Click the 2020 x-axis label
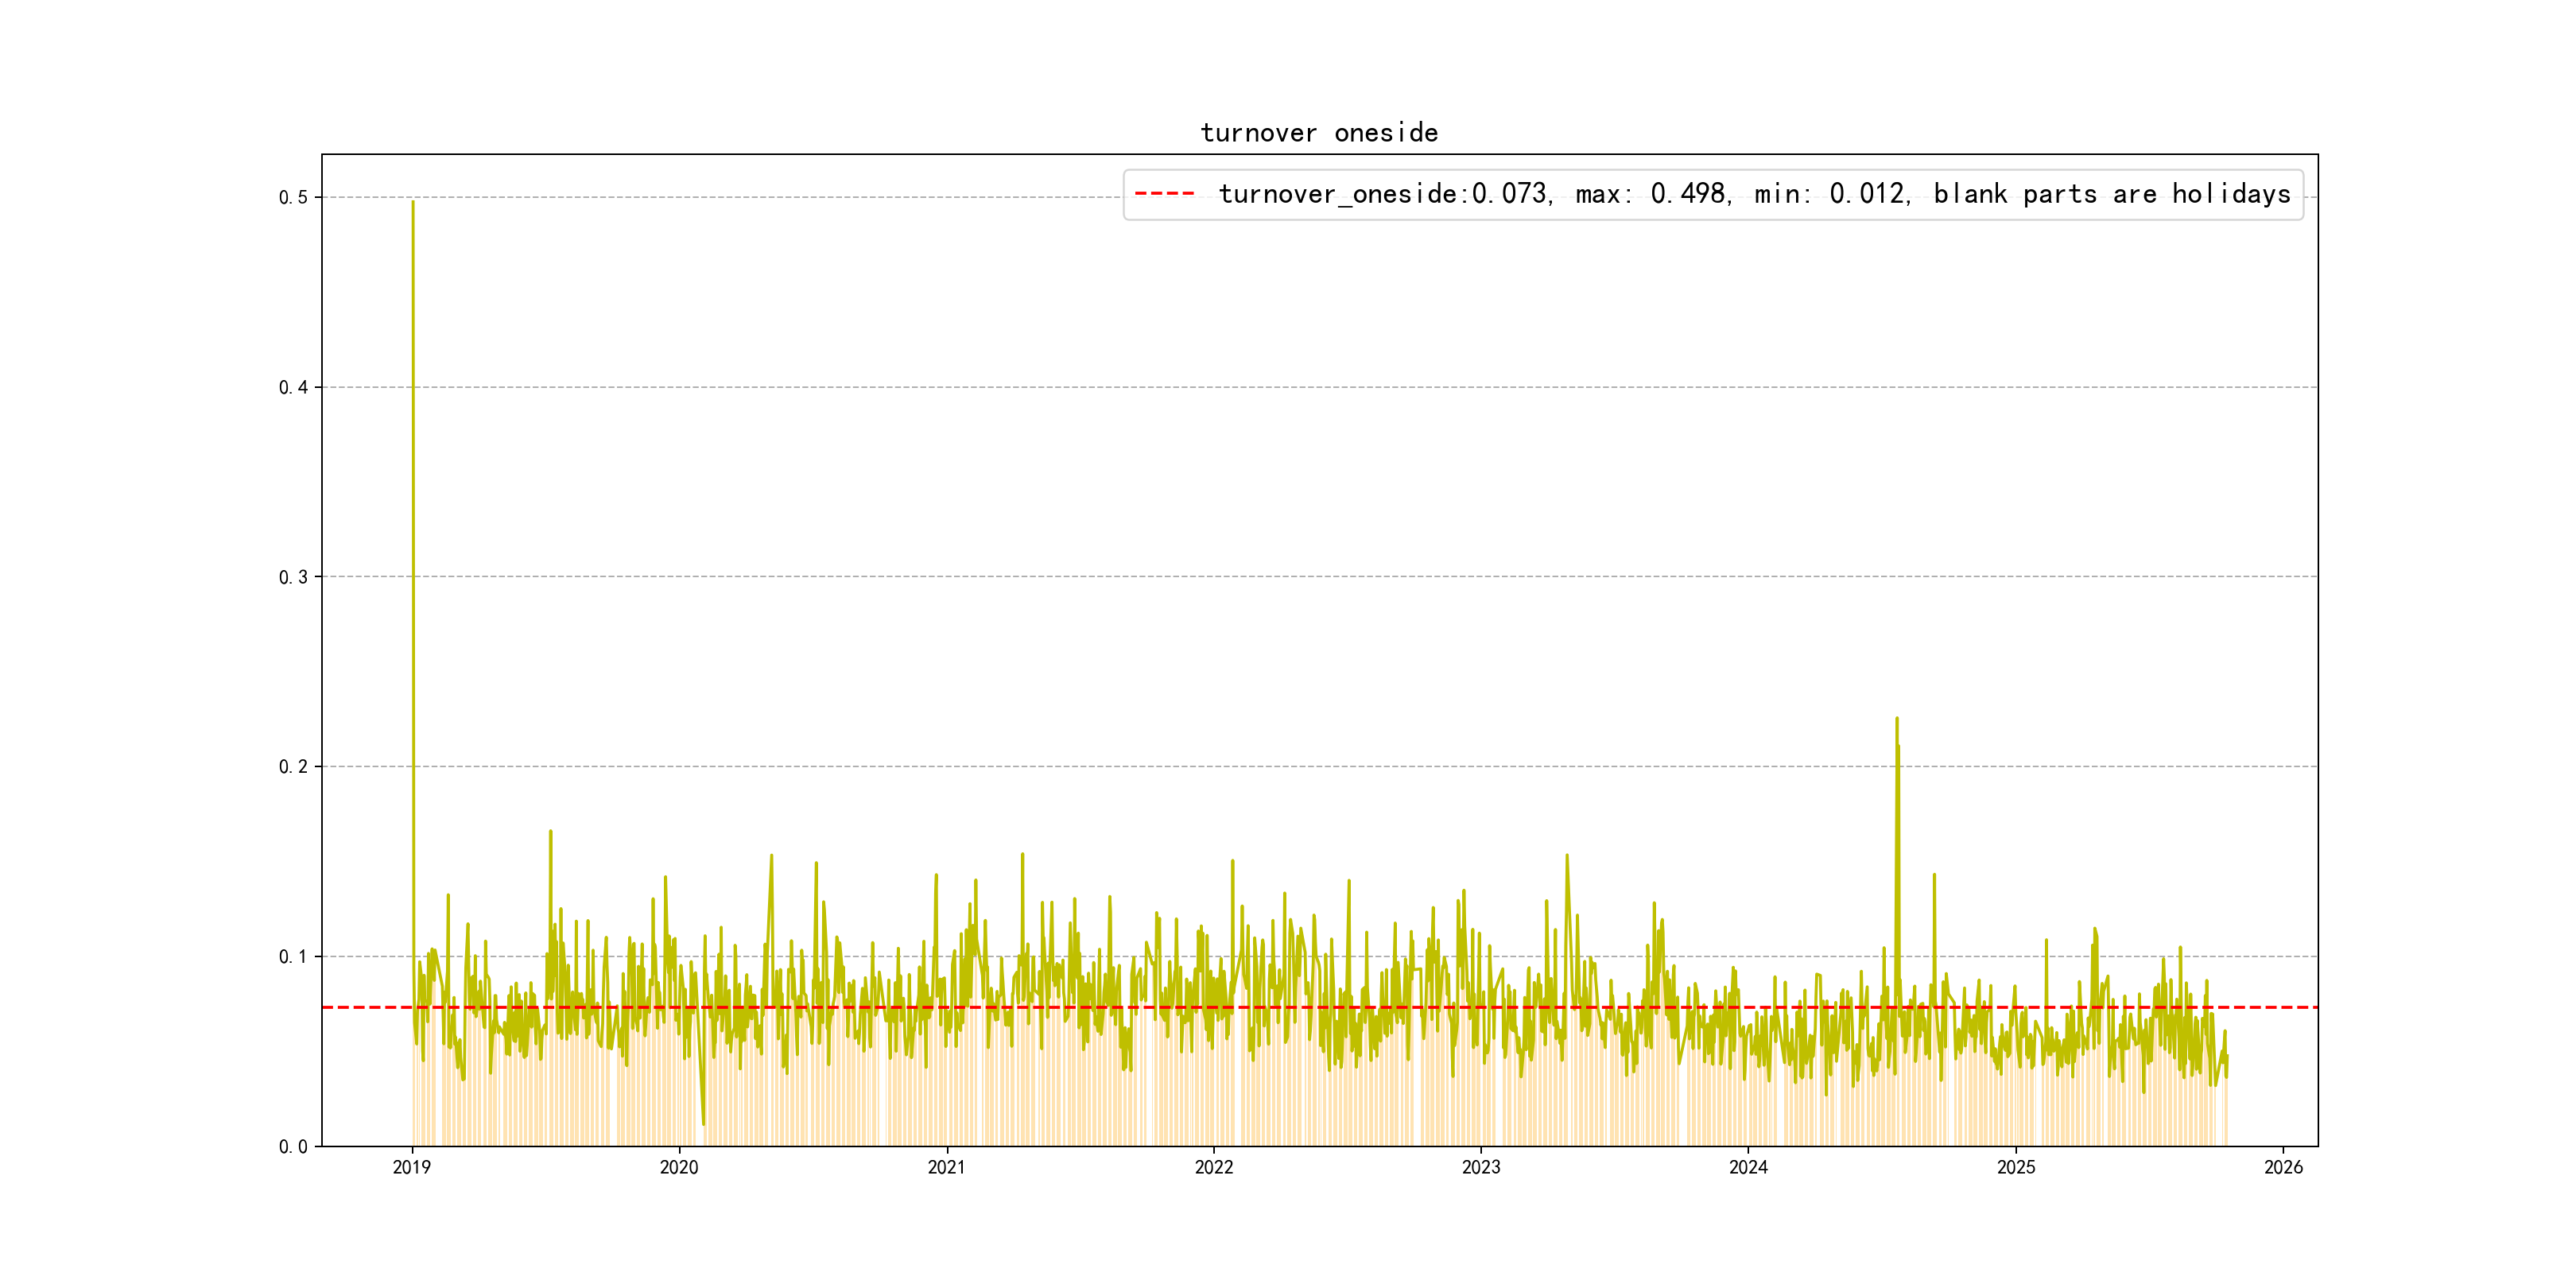Image resolution: width=2576 pixels, height=1288 pixels. point(679,1167)
